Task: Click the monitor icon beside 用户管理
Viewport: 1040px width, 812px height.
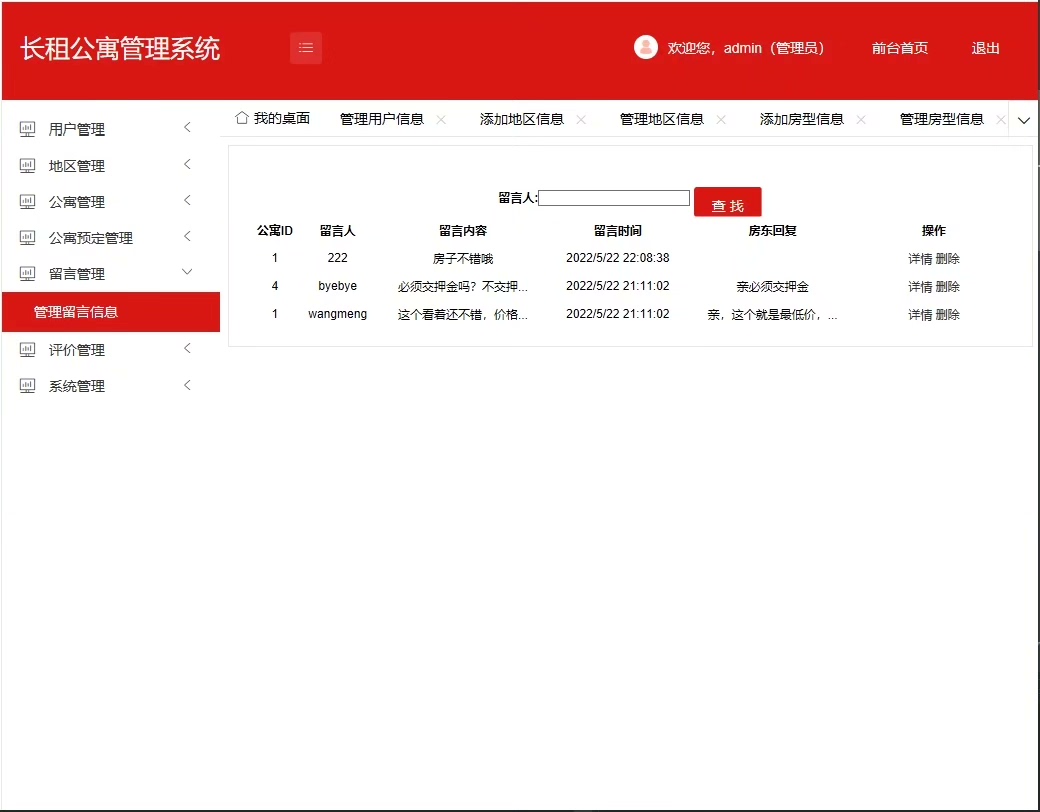Action: click(x=28, y=129)
